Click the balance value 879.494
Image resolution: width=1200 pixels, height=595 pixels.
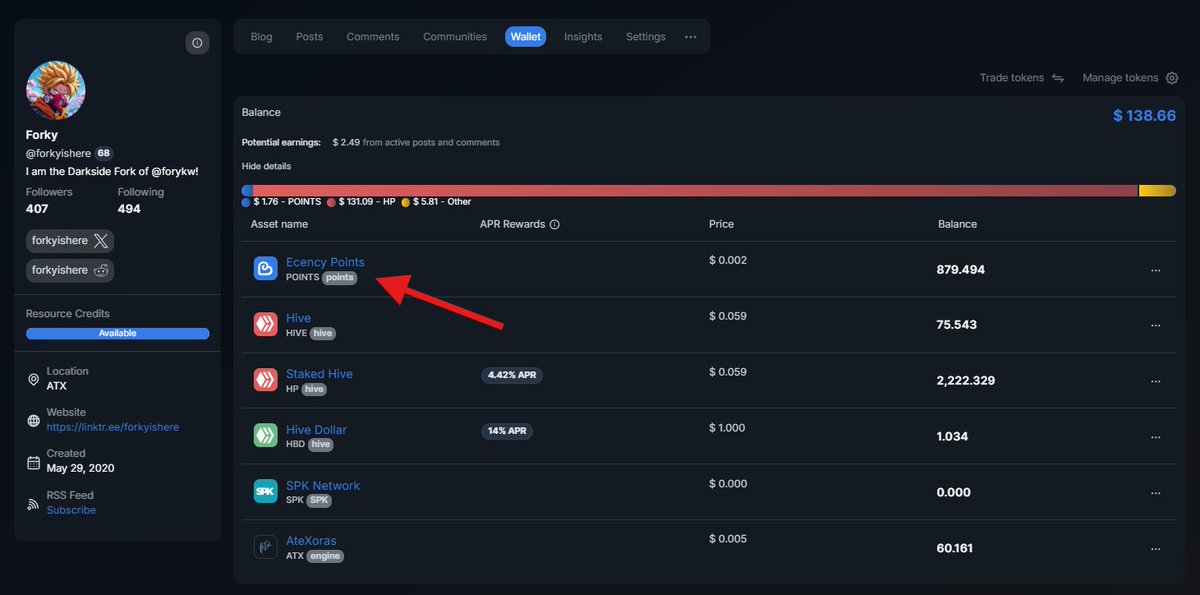point(961,270)
